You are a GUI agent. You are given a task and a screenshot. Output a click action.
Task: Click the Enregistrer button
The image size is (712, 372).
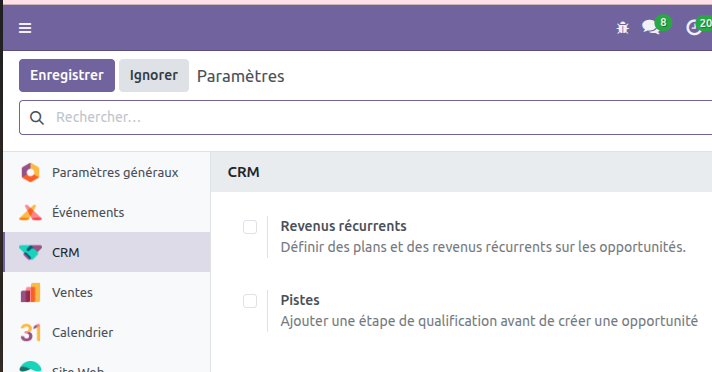(67, 75)
